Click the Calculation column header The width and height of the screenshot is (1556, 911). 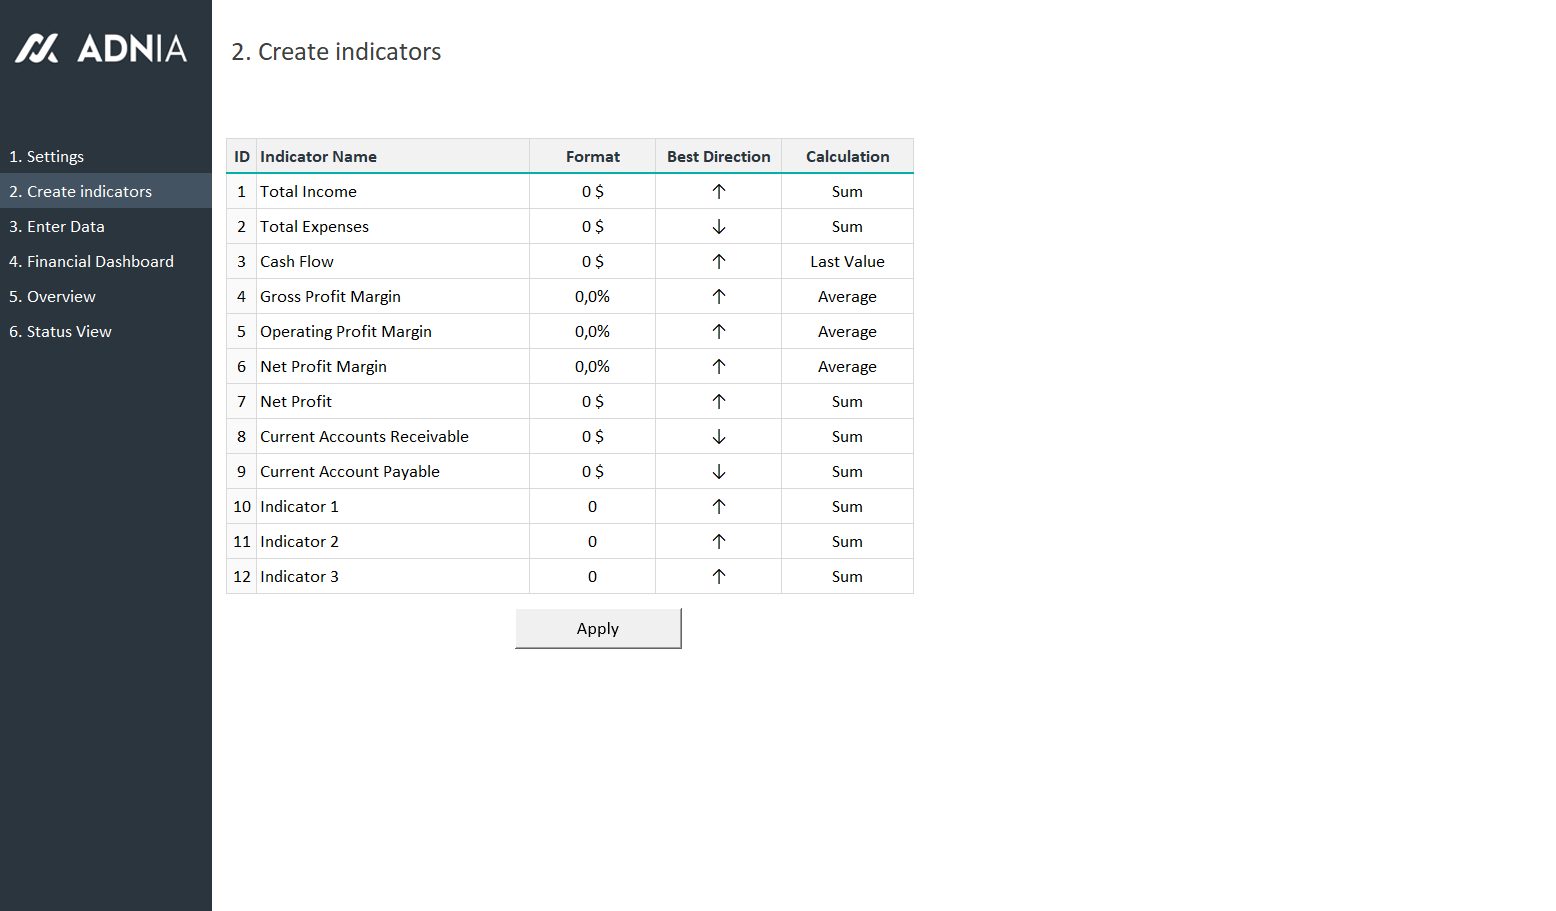[x=847, y=157]
